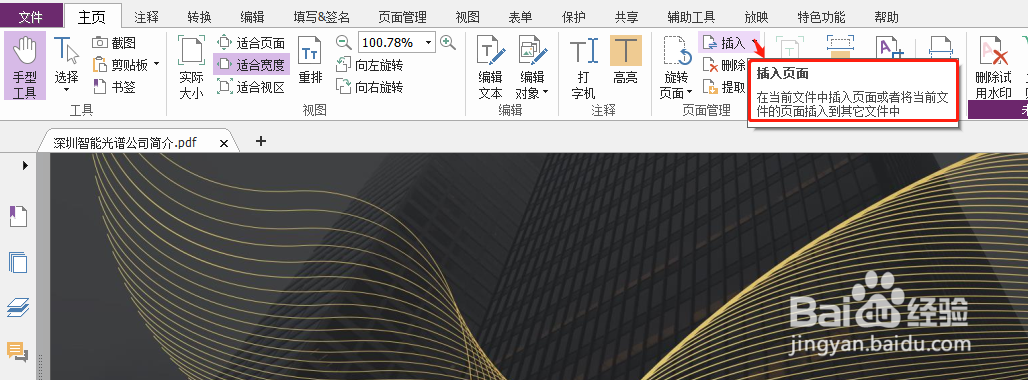Zoom in with the plus magnifier
Image resolution: width=1028 pixels, height=380 pixels.
[448, 43]
